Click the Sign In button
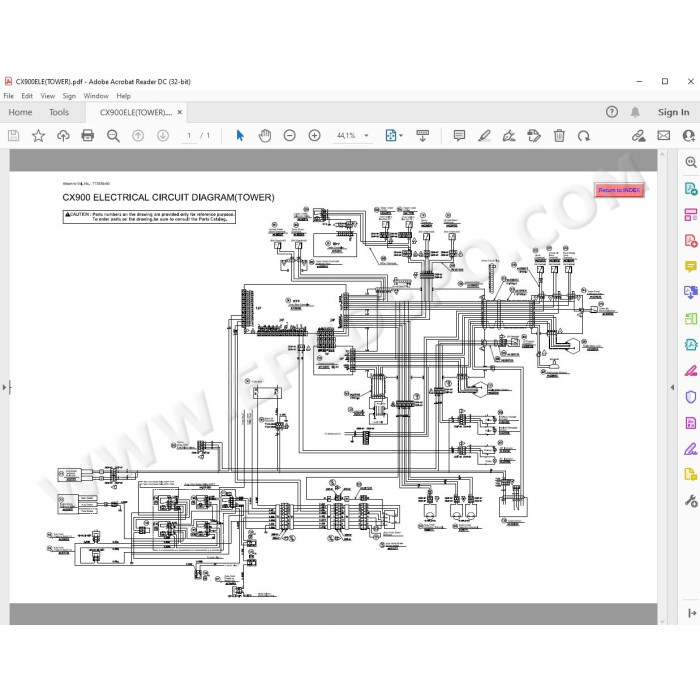 pyautogui.click(x=673, y=112)
